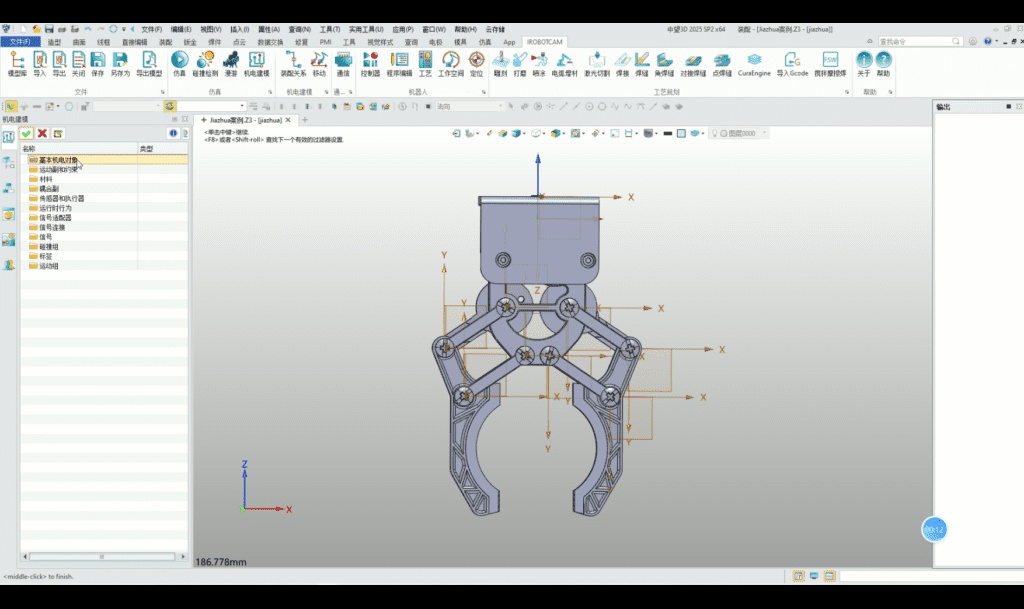The width and height of the screenshot is (1024, 609).
Task: Select the 雕刻 engraving process
Action: pos(500,64)
